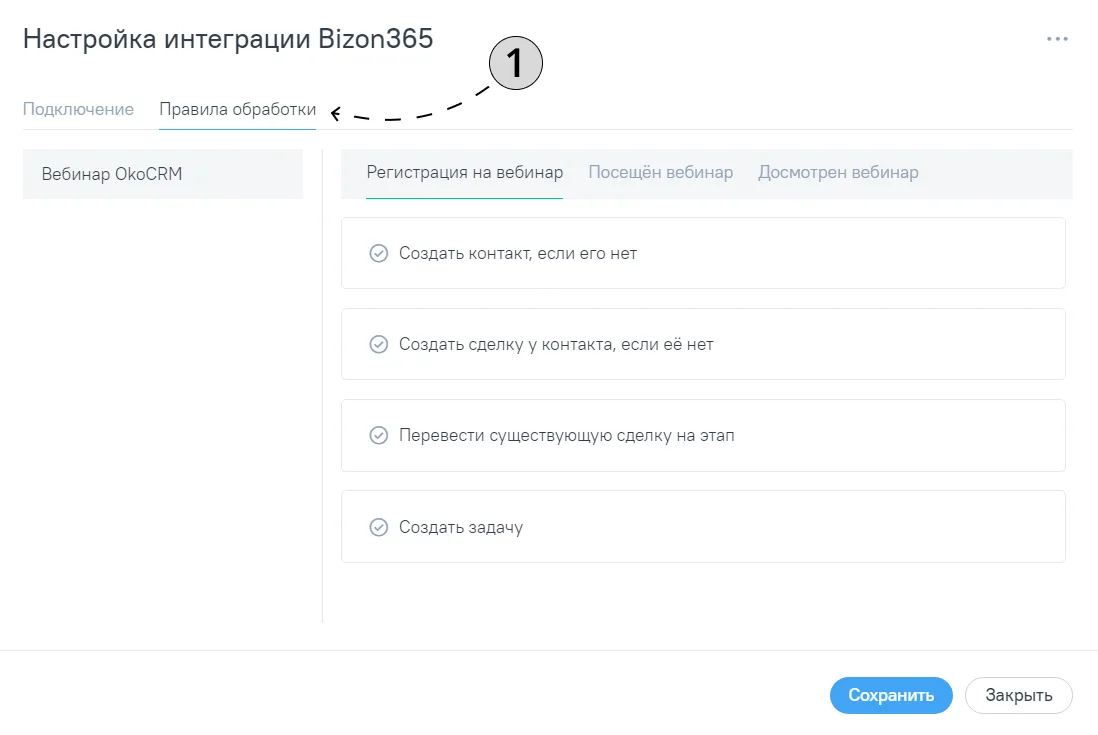
Task: Switch to the Подключение tab
Action: tap(78, 109)
